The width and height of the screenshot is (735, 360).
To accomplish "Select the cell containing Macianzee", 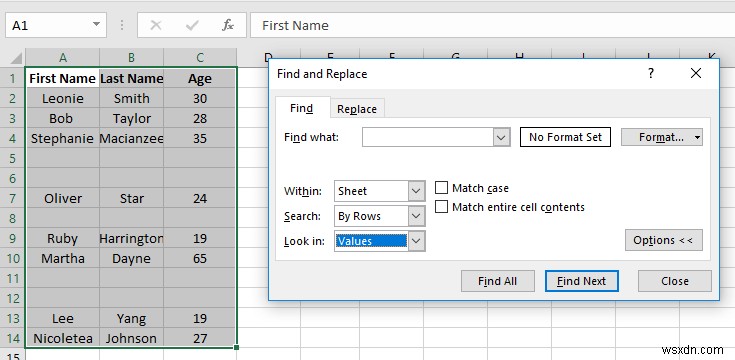I will click(x=132, y=138).
